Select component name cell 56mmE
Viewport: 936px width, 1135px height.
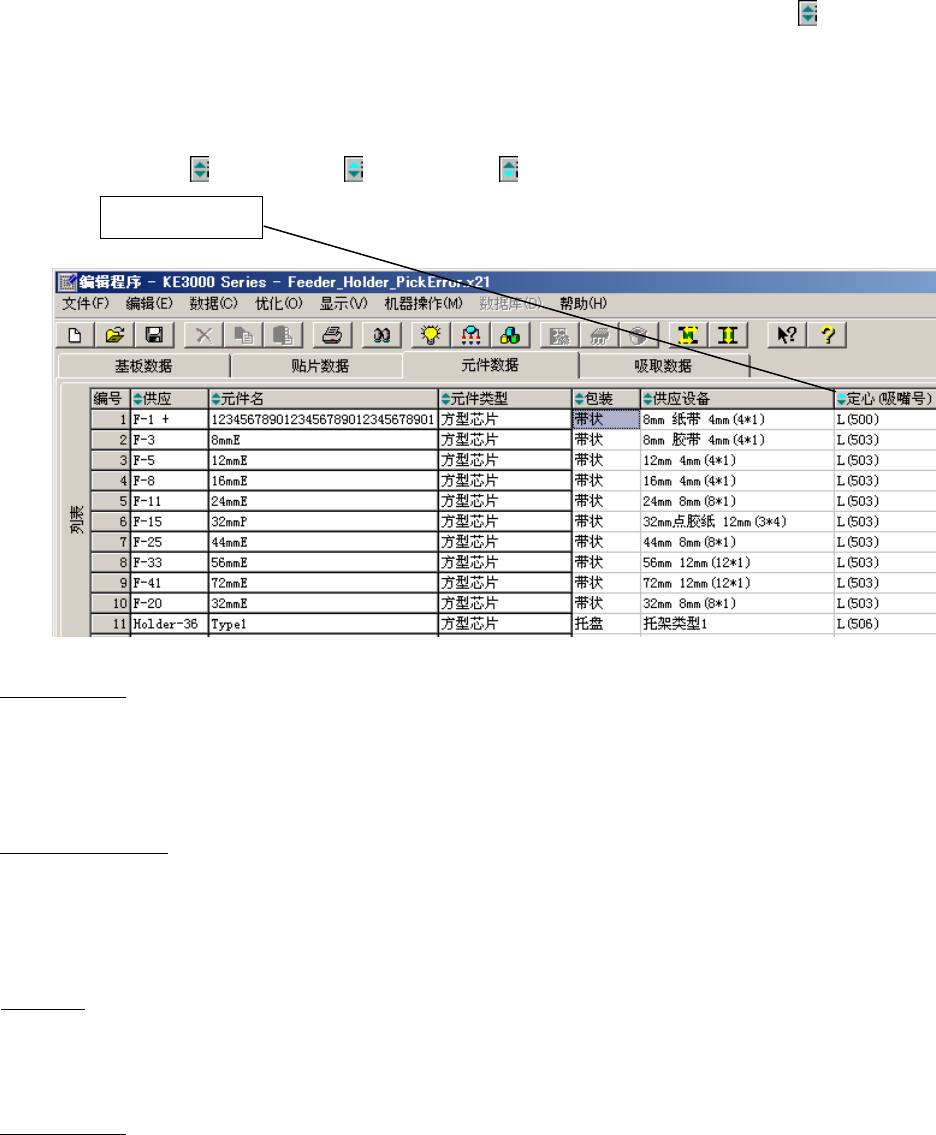tap(324, 562)
